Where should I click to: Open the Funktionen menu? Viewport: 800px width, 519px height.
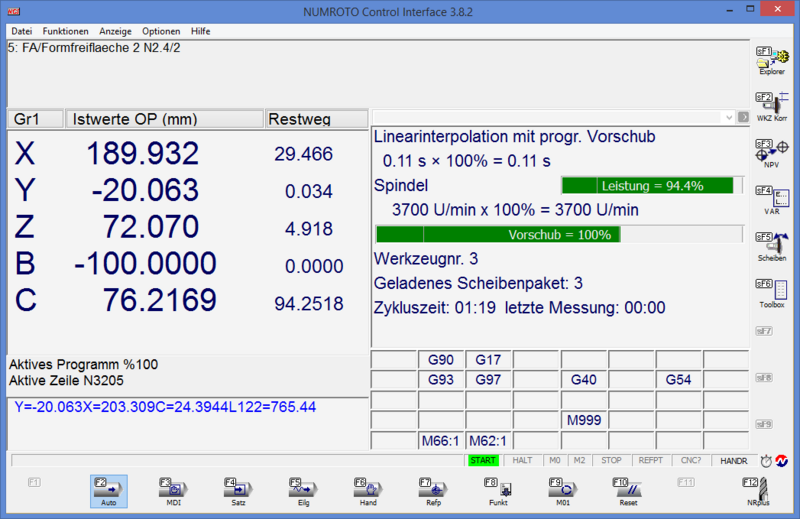[65, 31]
